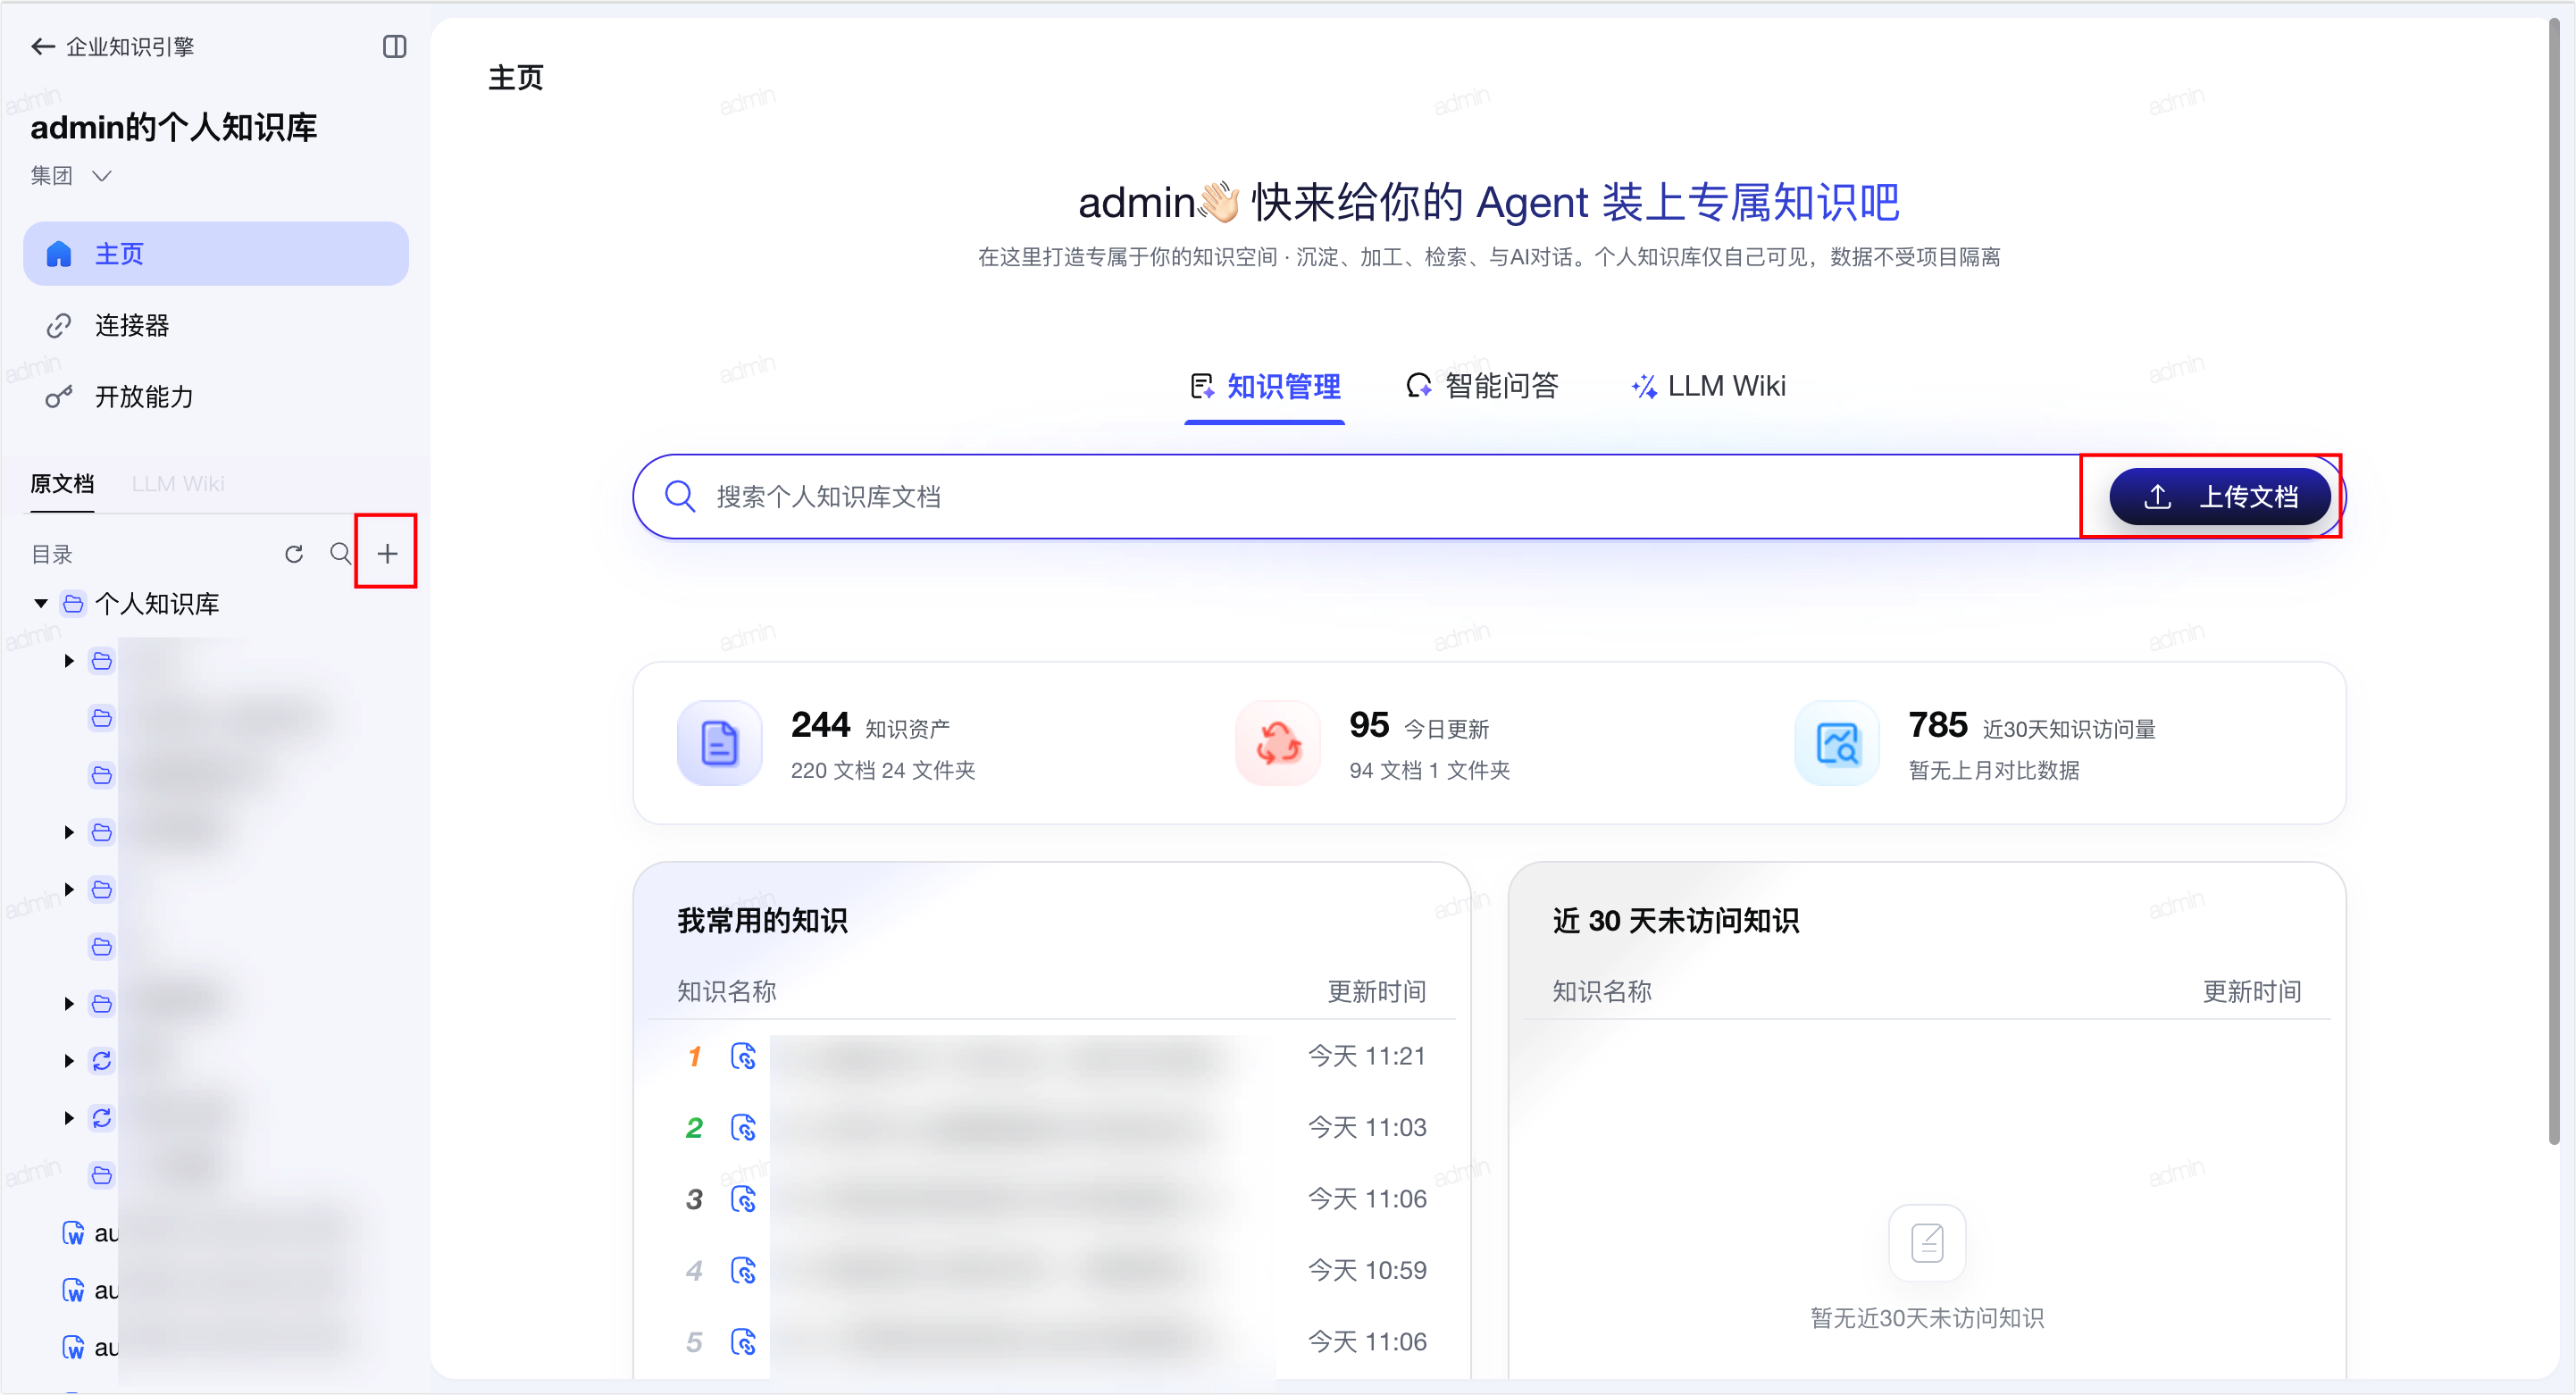Screen dimensions: 2576x1395
Task: Click the back arrow beside 企业知识引擎
Action: 42,46
